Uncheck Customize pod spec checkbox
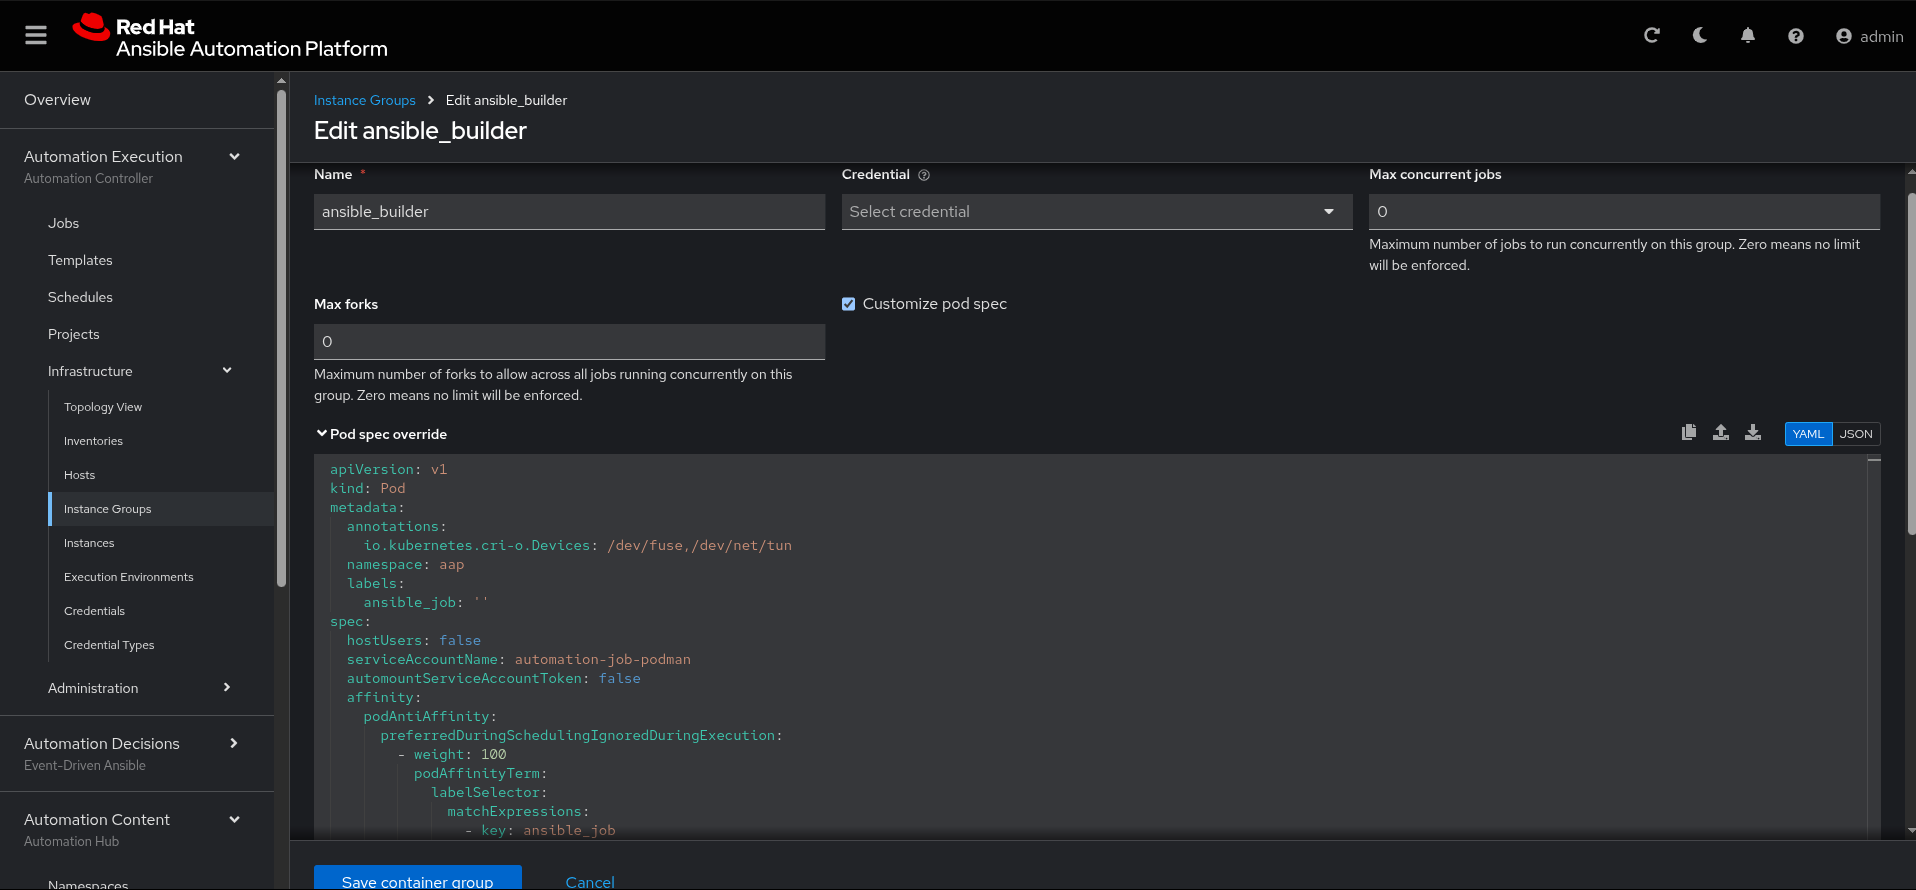The image size is (1916, 890). tap(849, 304)
